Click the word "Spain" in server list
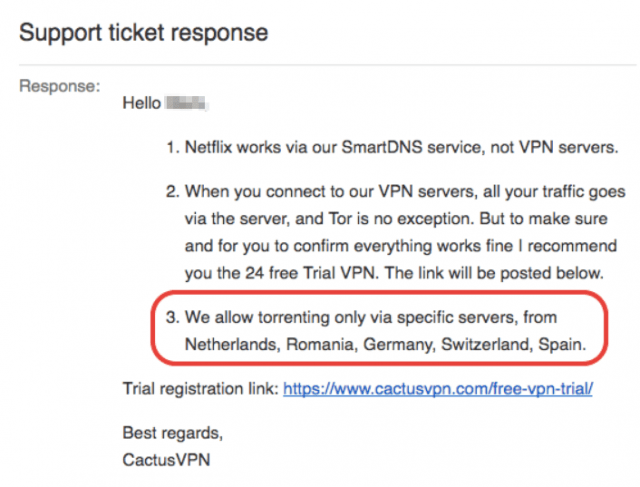 click(562, 345)
